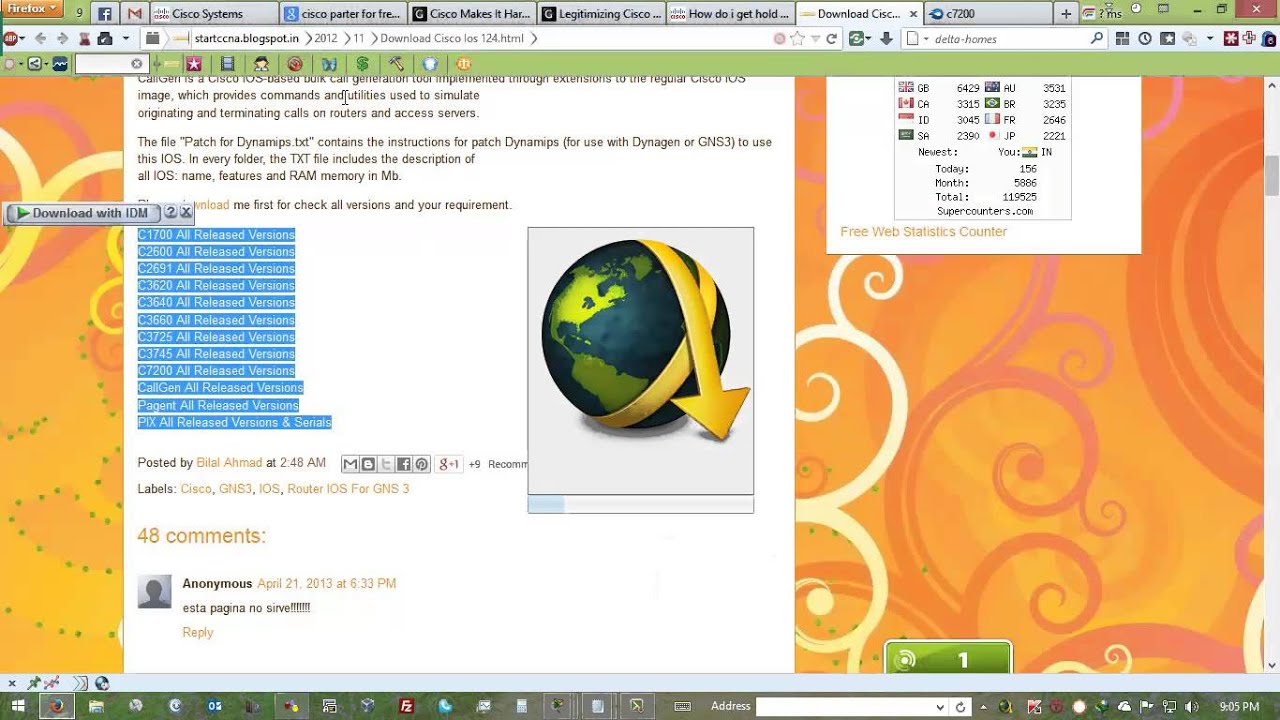
Task: Switch to the c7200 tab
Action: (x=987, y=14)
